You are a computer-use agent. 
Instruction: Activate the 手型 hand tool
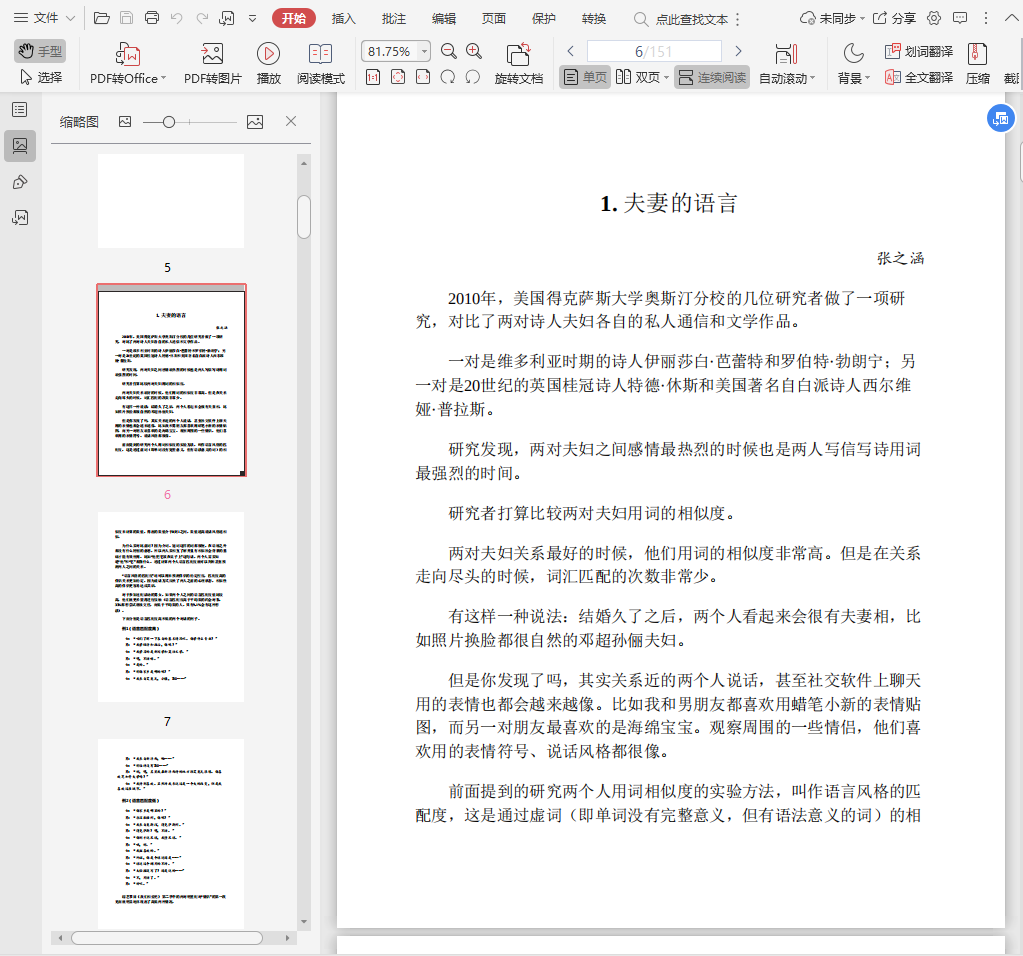tap(40, 51)
